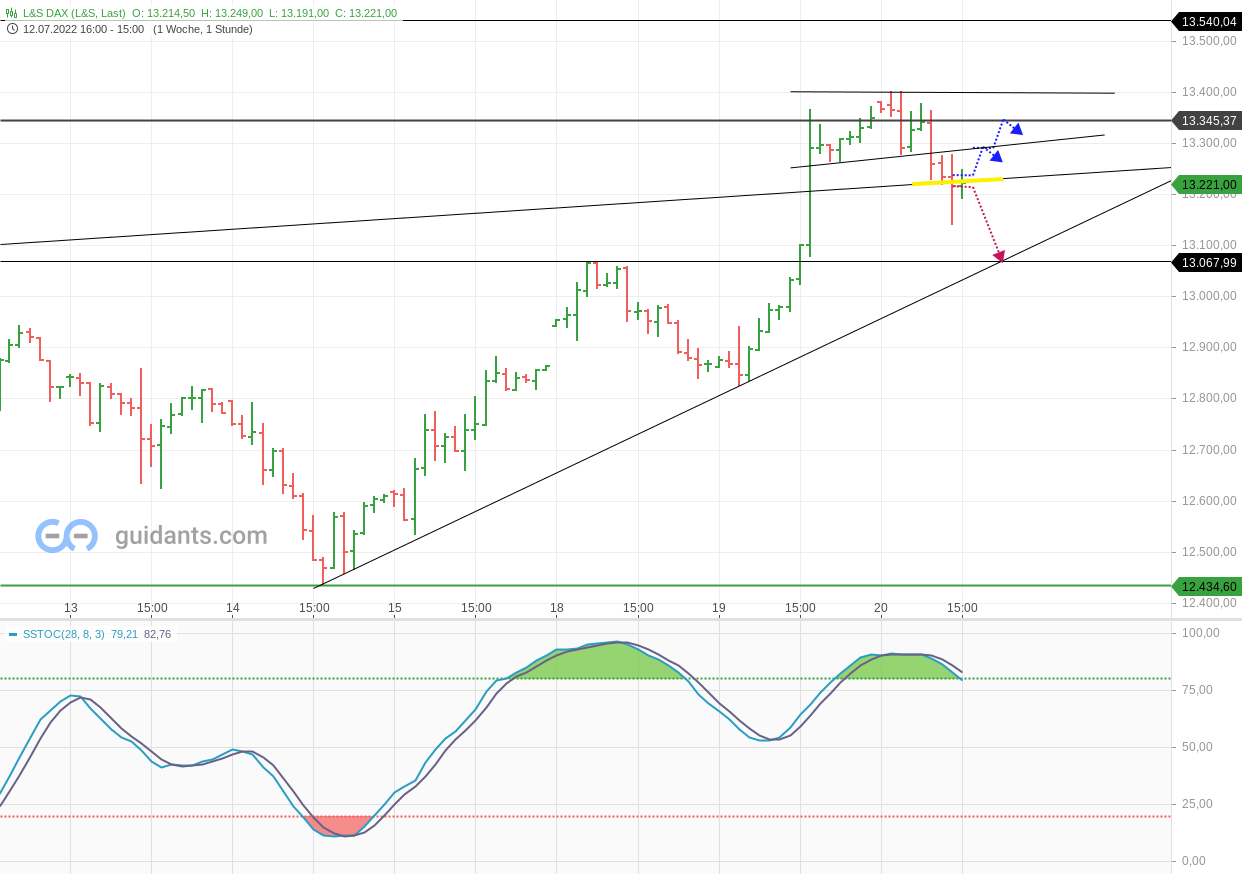Click the clock icon next to the date range
This screenshot has width=1242, height=874.
point(11,29)
